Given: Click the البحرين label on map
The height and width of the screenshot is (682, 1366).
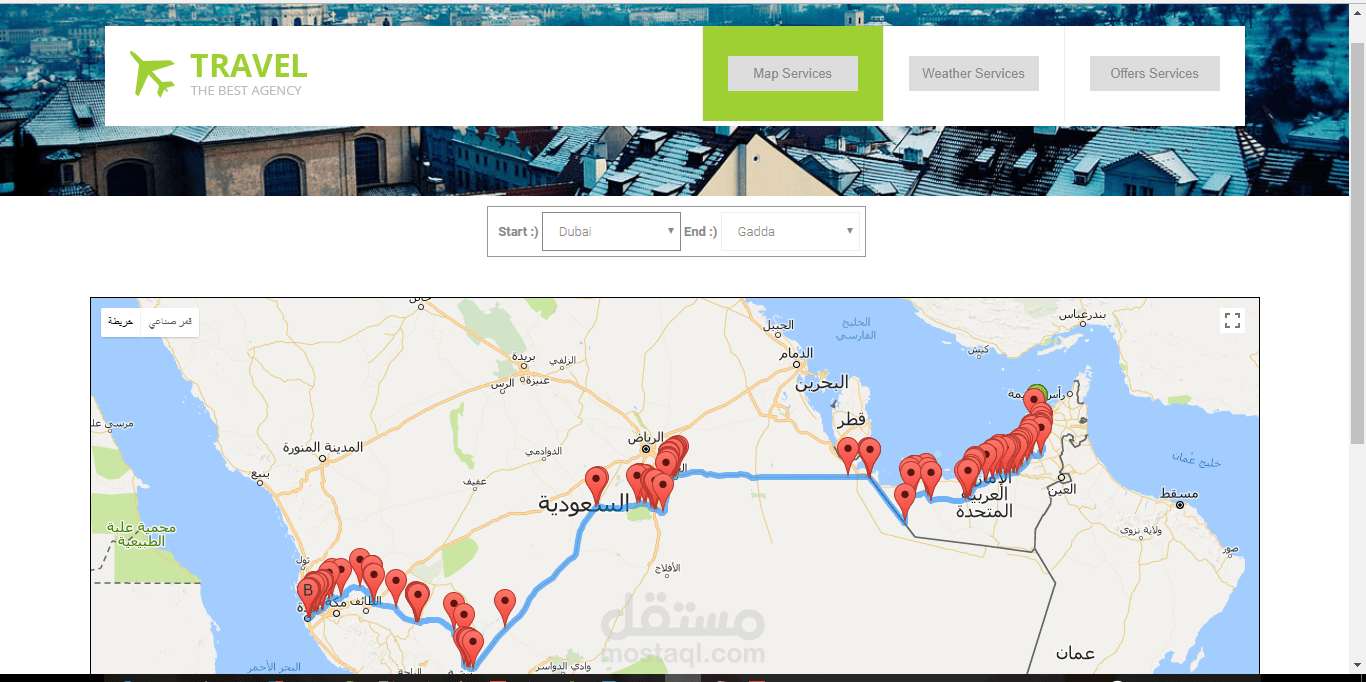Looking at the screenshot, I should 822,382.
